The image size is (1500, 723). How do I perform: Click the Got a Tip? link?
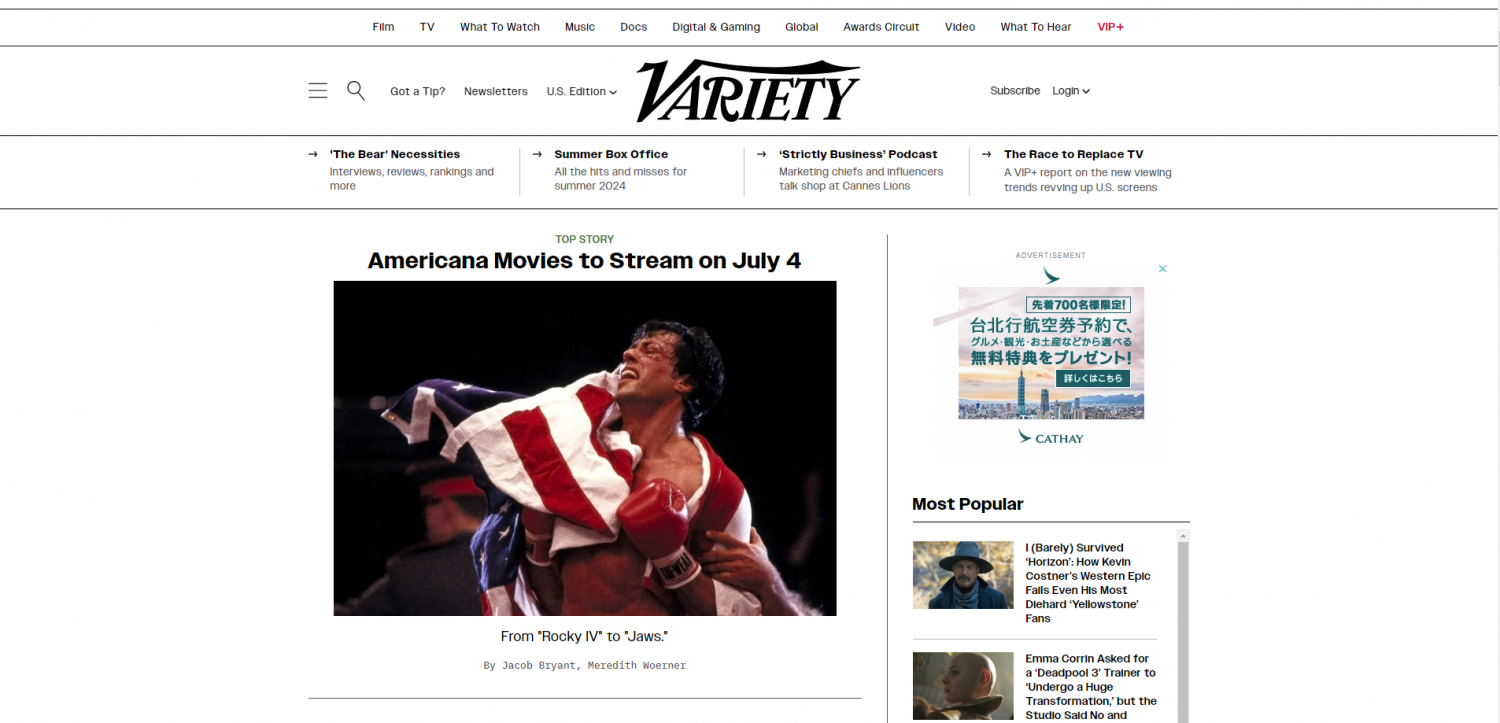(x=418, y=91)
